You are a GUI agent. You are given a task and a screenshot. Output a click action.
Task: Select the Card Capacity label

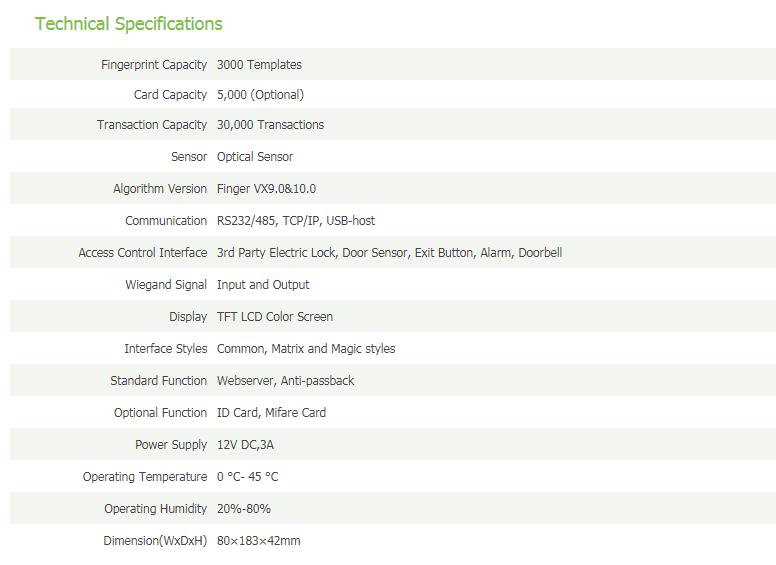coord(170,94)
